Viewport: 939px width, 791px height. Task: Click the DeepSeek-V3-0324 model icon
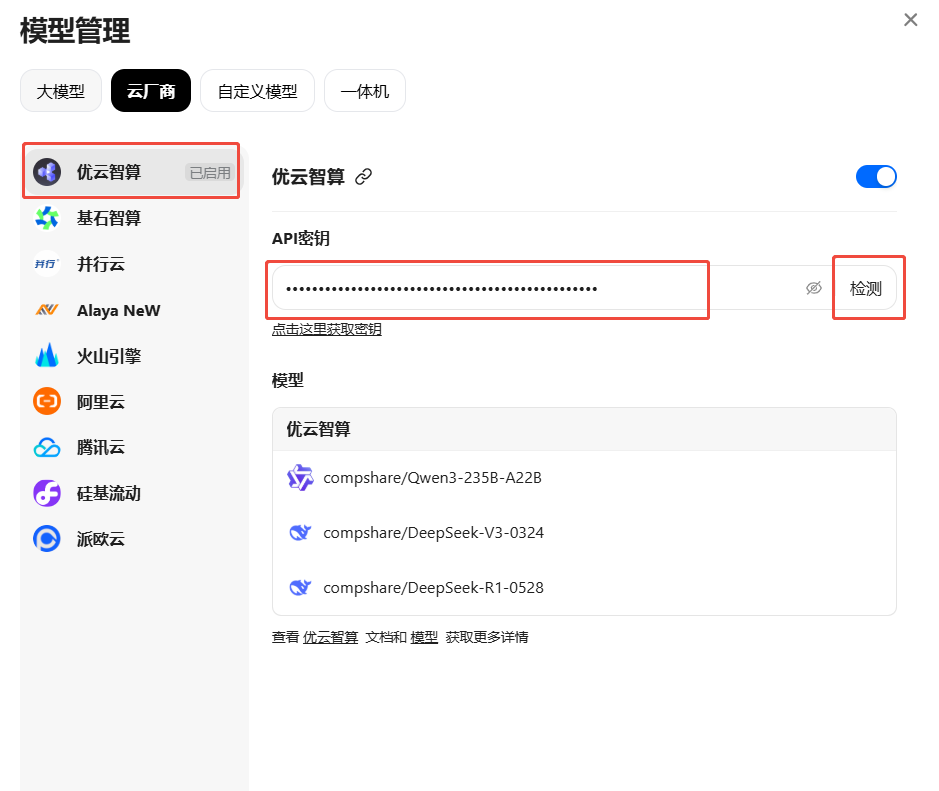coord(300,532)
